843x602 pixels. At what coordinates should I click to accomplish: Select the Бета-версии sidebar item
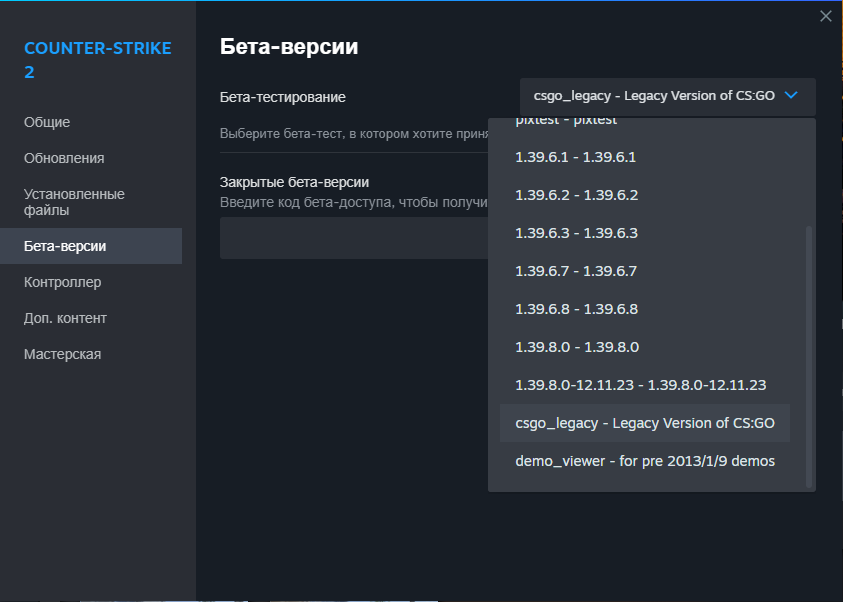91,246
